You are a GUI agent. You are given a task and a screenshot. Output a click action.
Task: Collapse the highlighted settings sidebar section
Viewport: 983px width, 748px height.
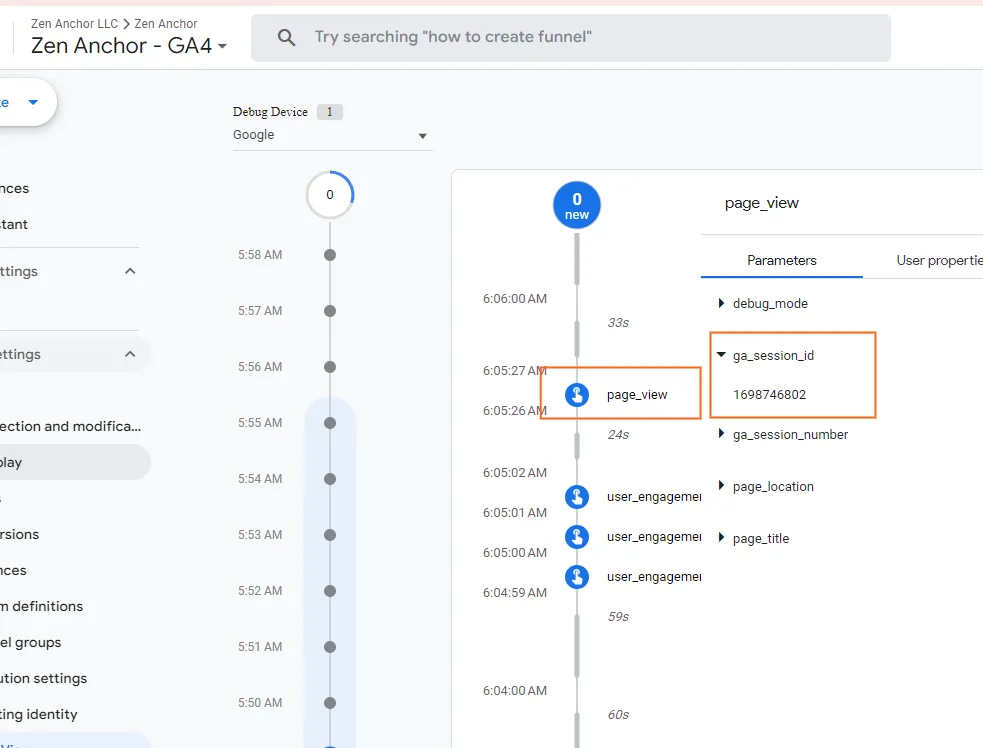pos(130,354)
